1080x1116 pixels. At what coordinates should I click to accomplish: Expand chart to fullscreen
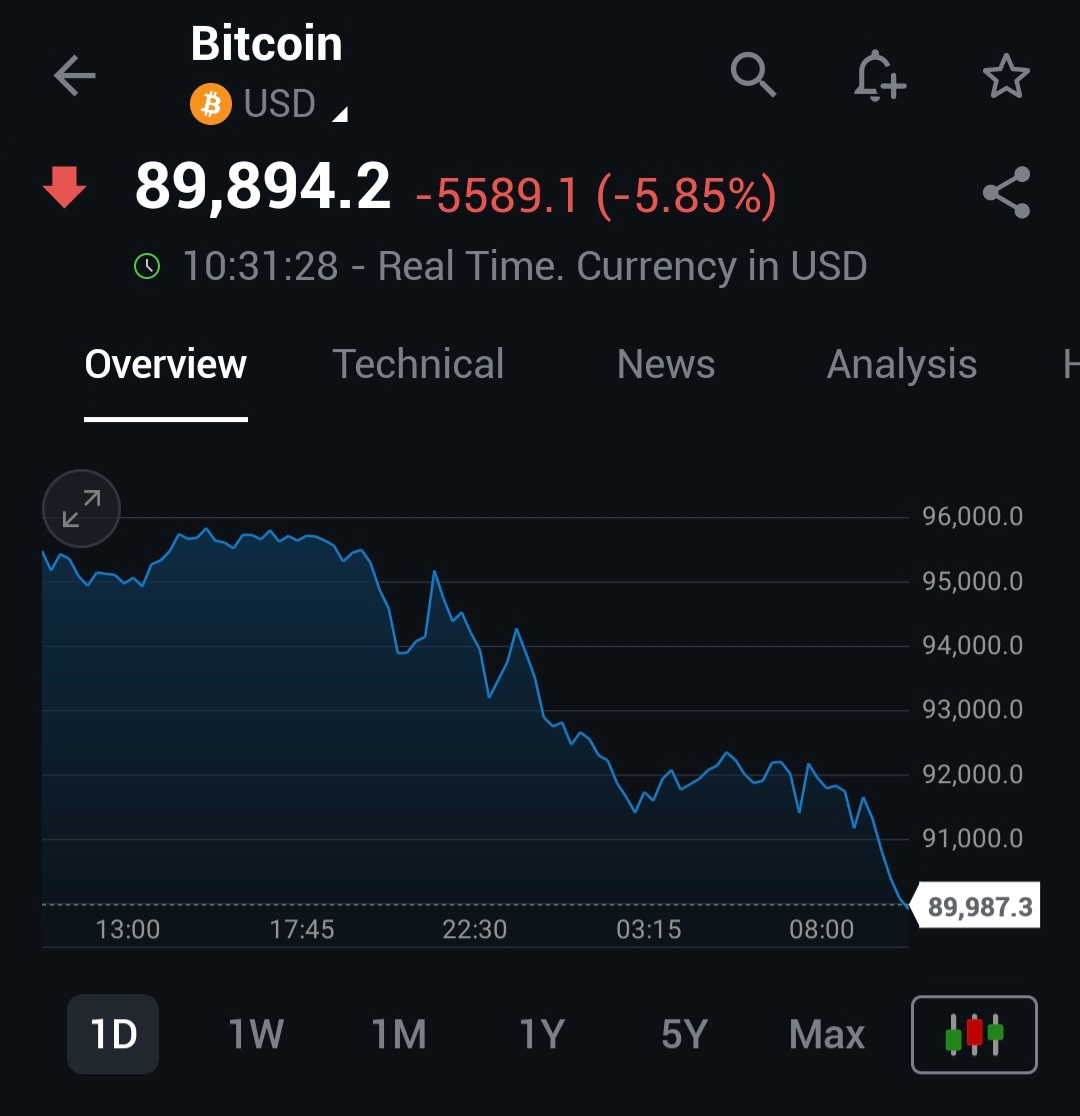coord(81,508)
